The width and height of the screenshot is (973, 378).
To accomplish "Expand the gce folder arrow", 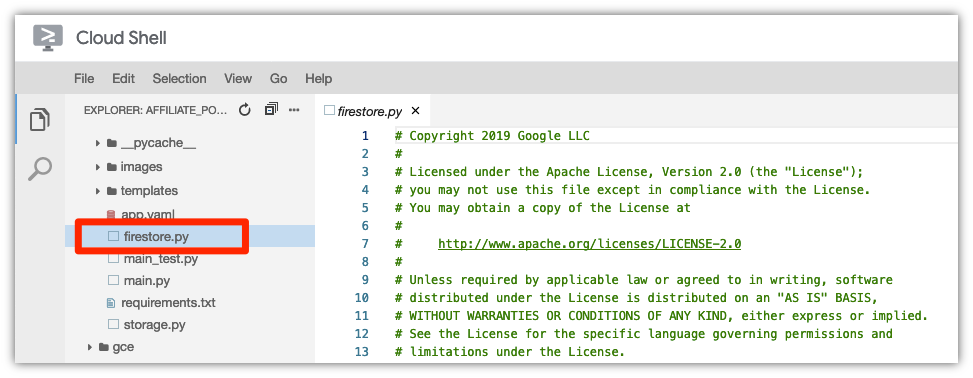I will 90,347.
